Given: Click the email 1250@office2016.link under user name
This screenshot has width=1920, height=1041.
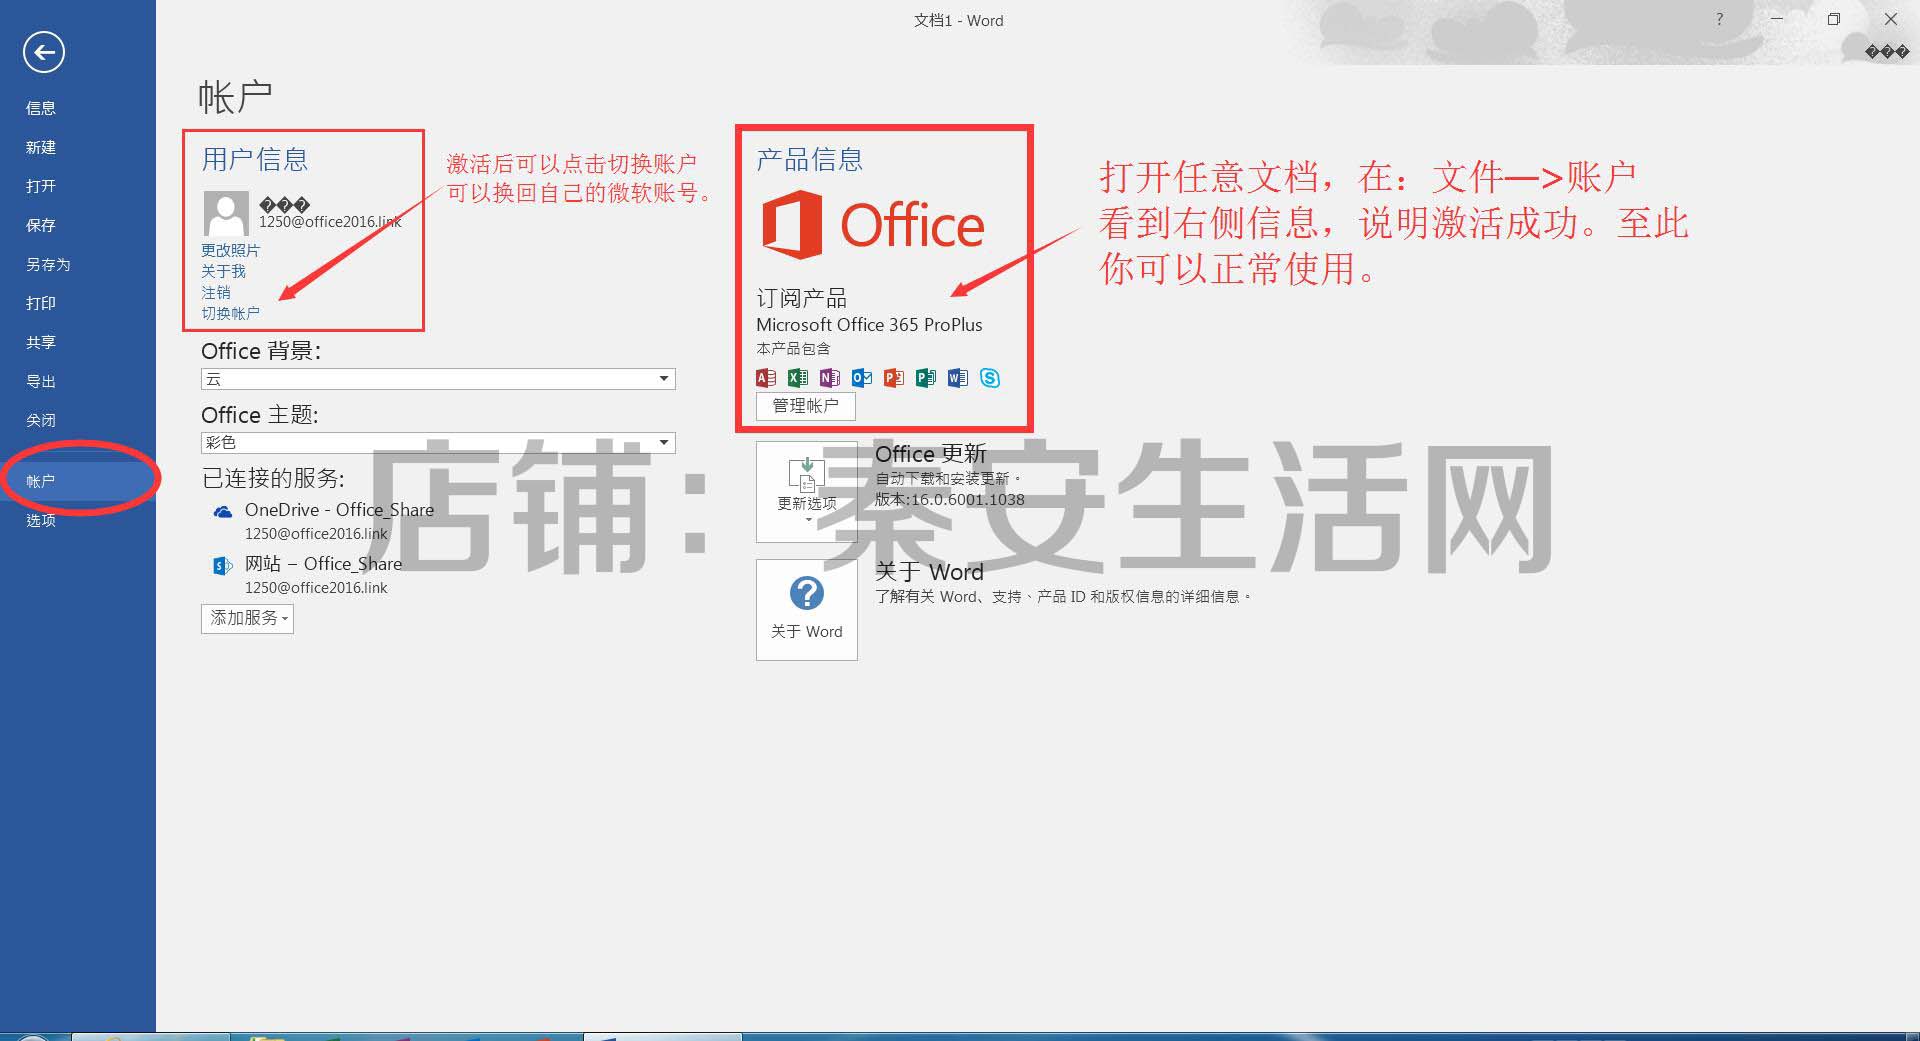Looking at the screenshot, I should 331,222.
